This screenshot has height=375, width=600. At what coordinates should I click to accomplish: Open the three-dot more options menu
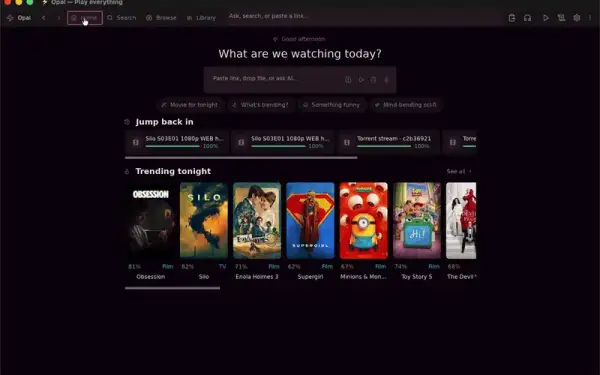pos(590,18)
